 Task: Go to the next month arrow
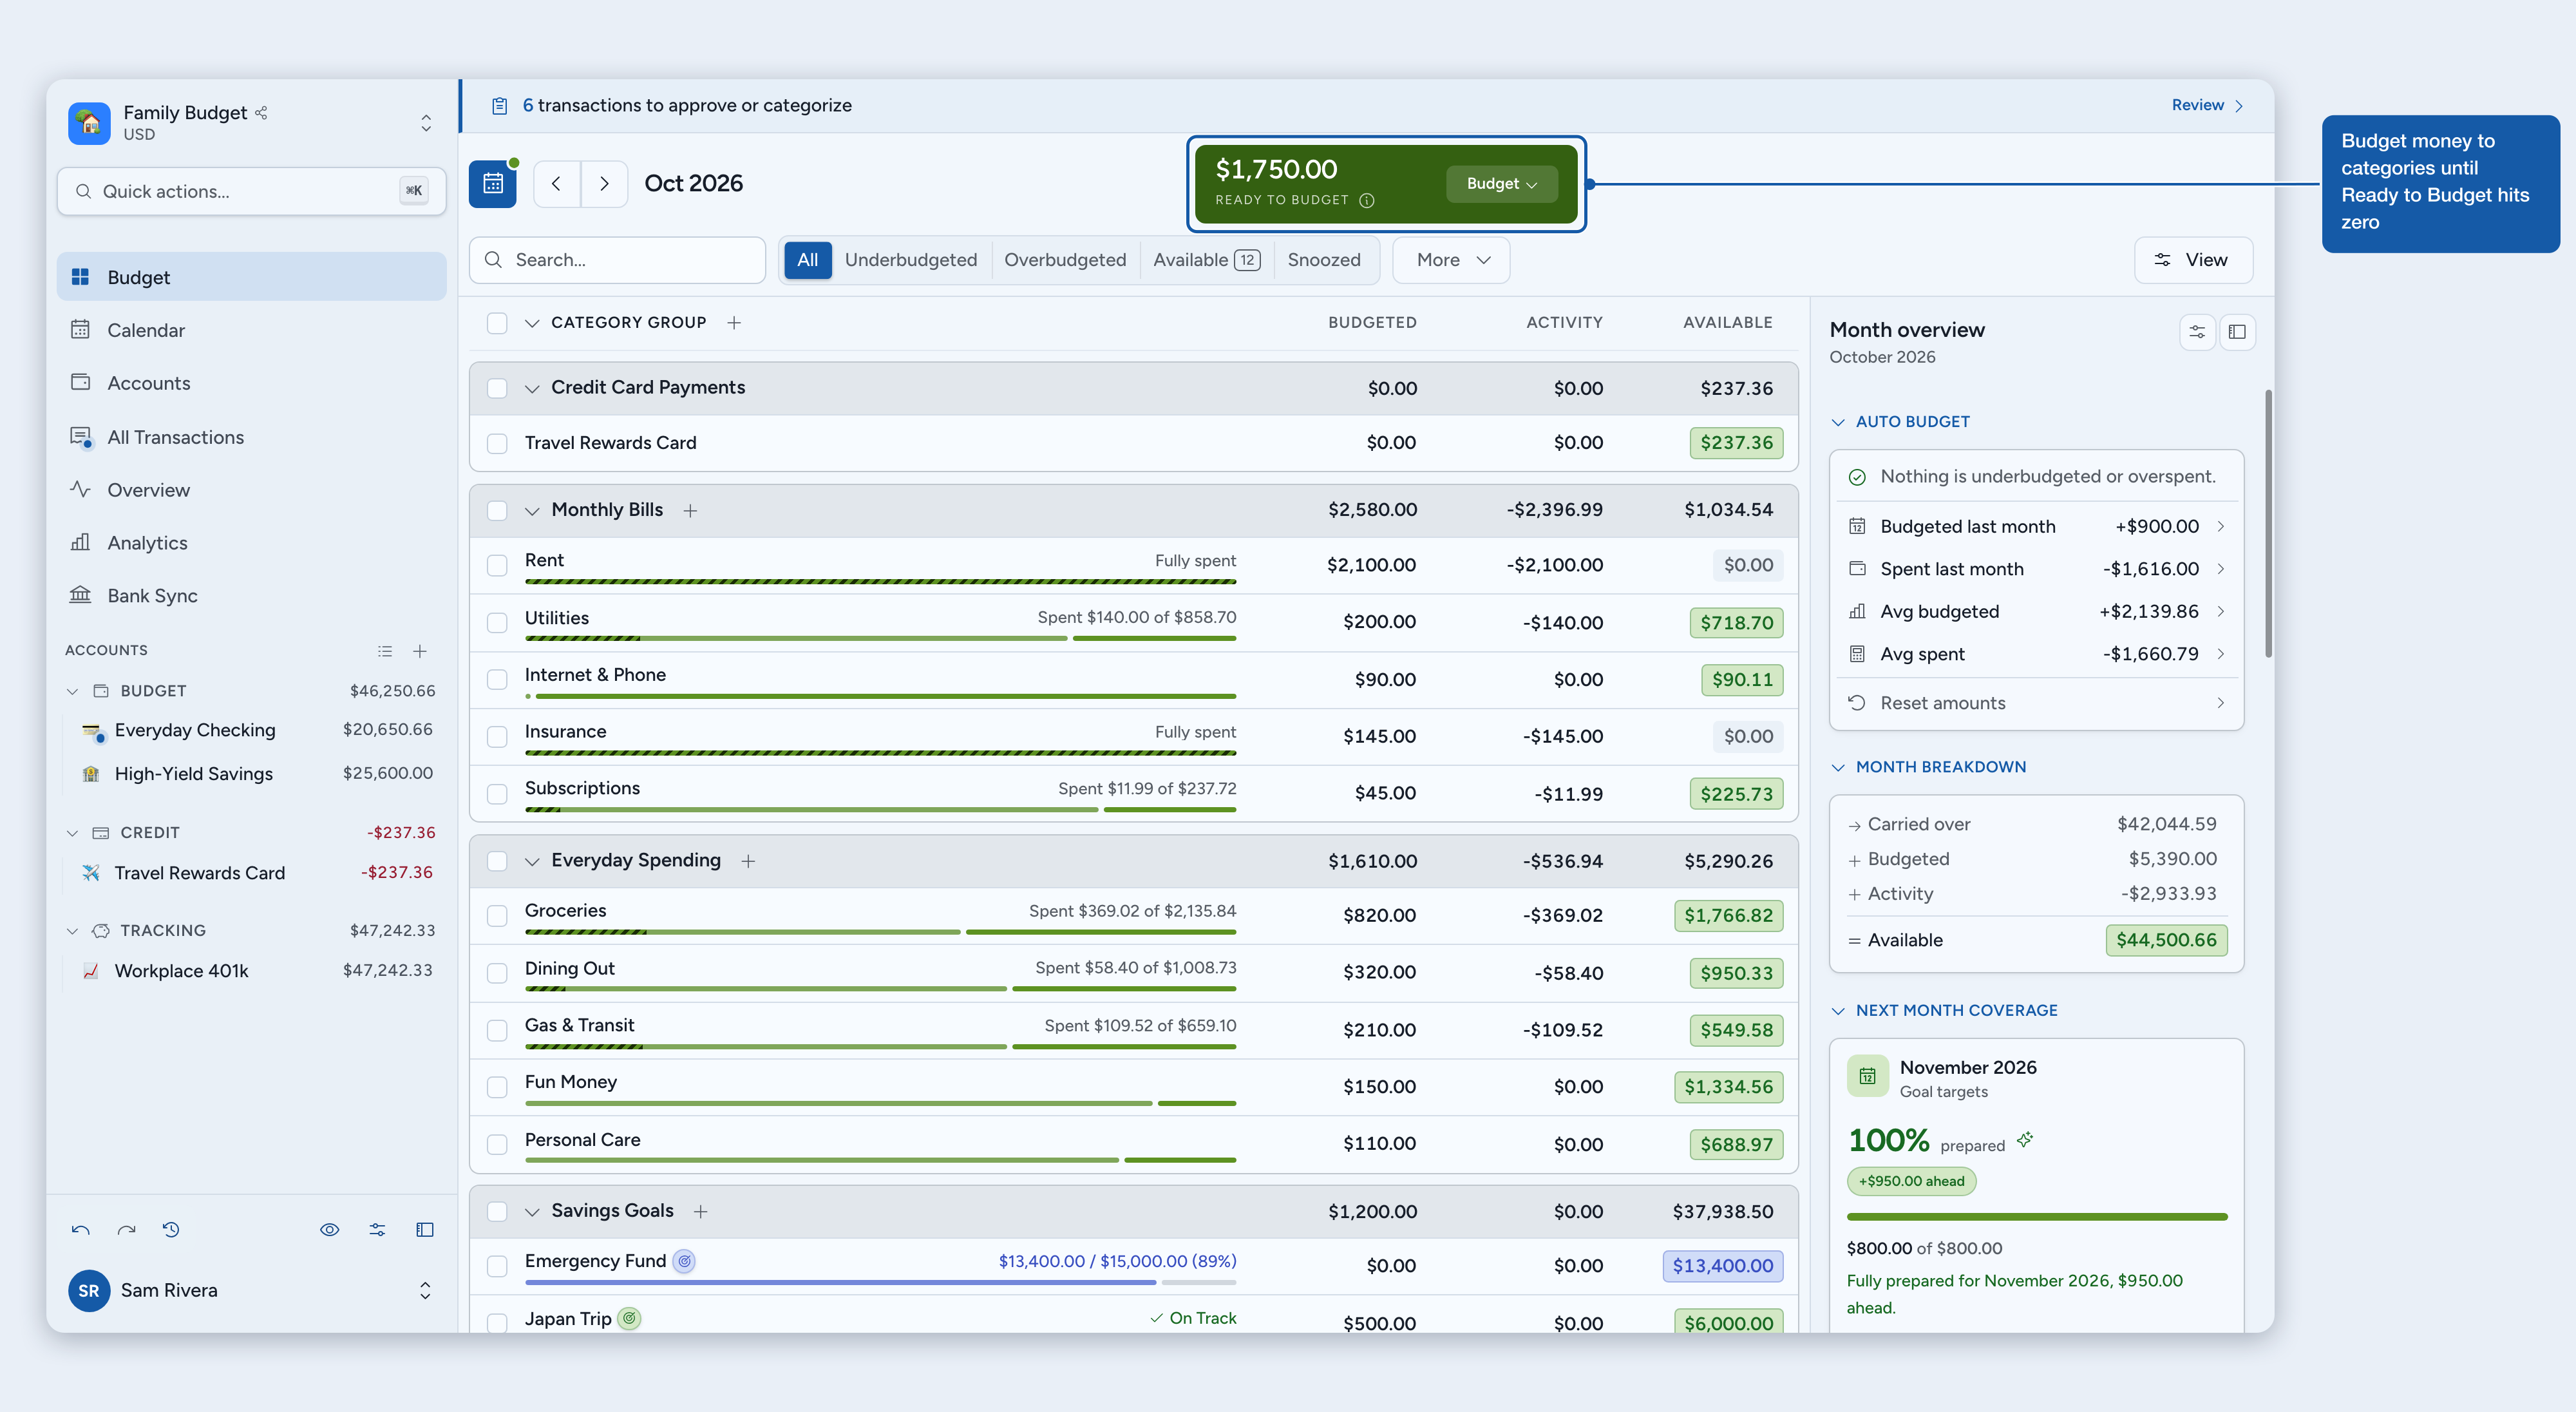tap(604, 184)
